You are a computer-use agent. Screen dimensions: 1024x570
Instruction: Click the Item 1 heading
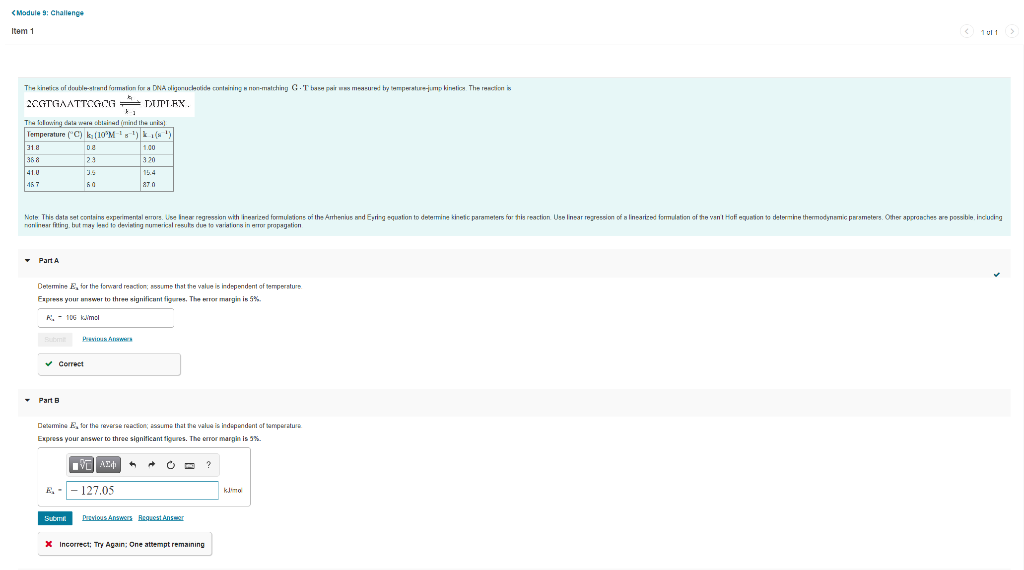coord(23,31)
